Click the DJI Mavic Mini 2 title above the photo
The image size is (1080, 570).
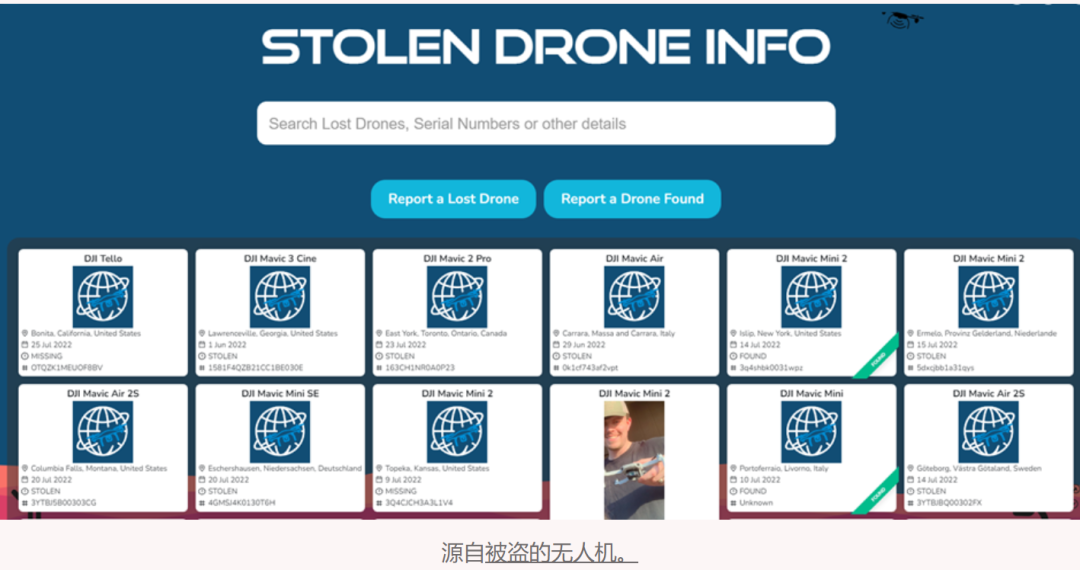click(634, 393)
